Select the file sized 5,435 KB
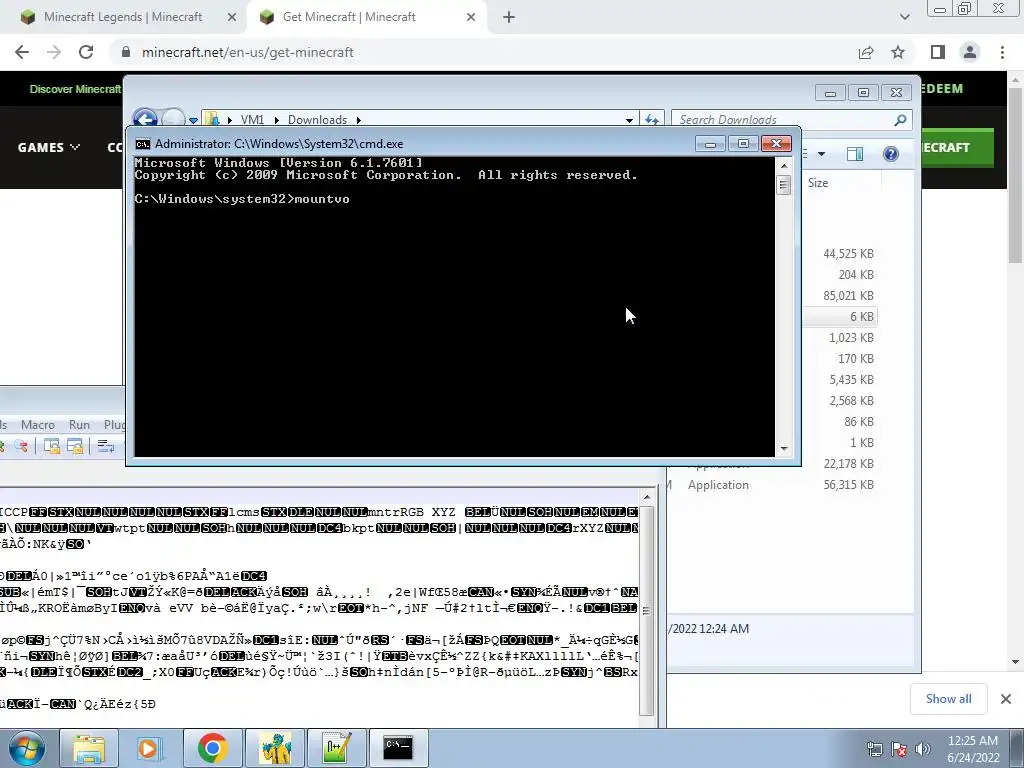This screenshot has width=1024, height=768. 852,379
